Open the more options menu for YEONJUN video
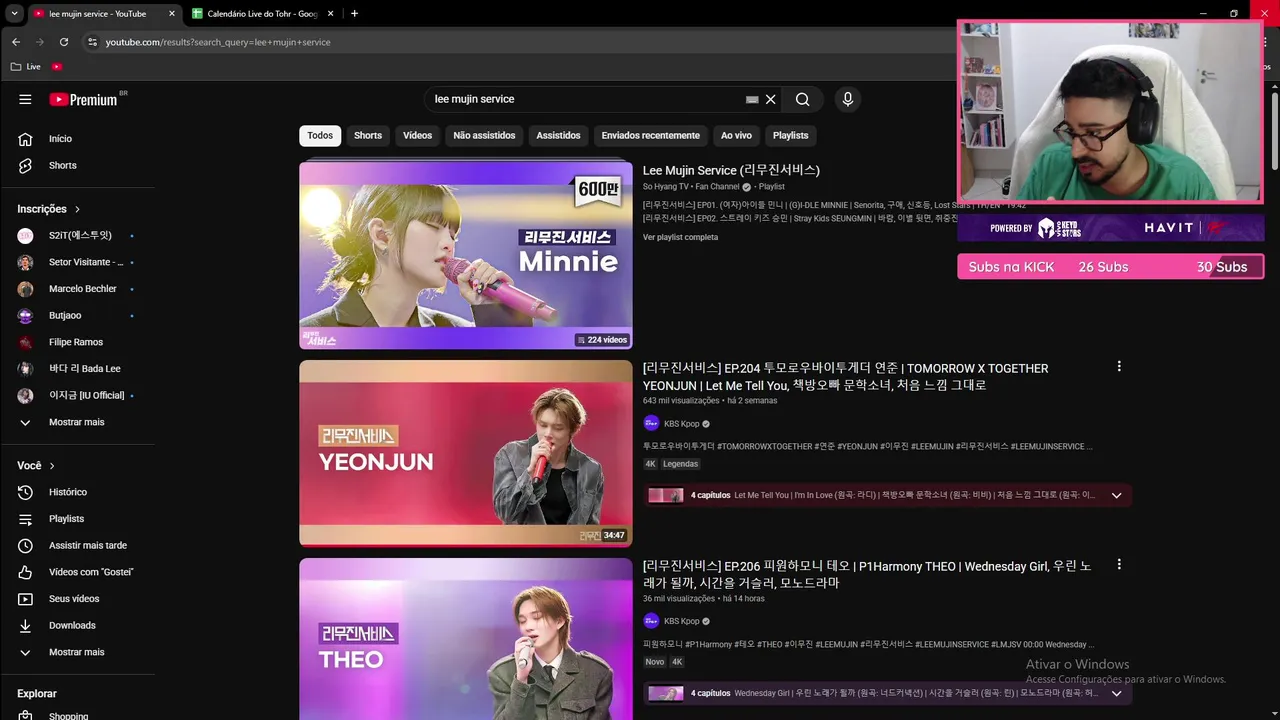Screen dimensions: 1280x720 click(1119, 367)
